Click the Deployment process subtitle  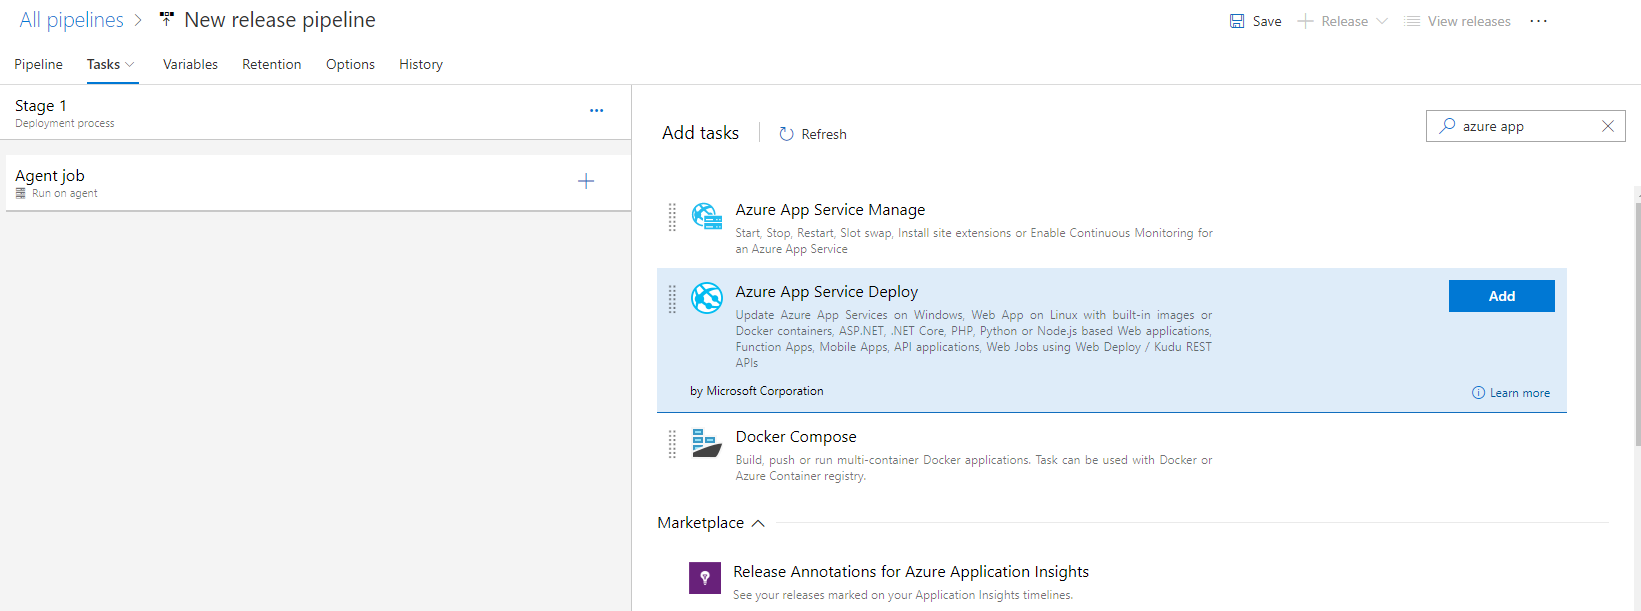65,123
